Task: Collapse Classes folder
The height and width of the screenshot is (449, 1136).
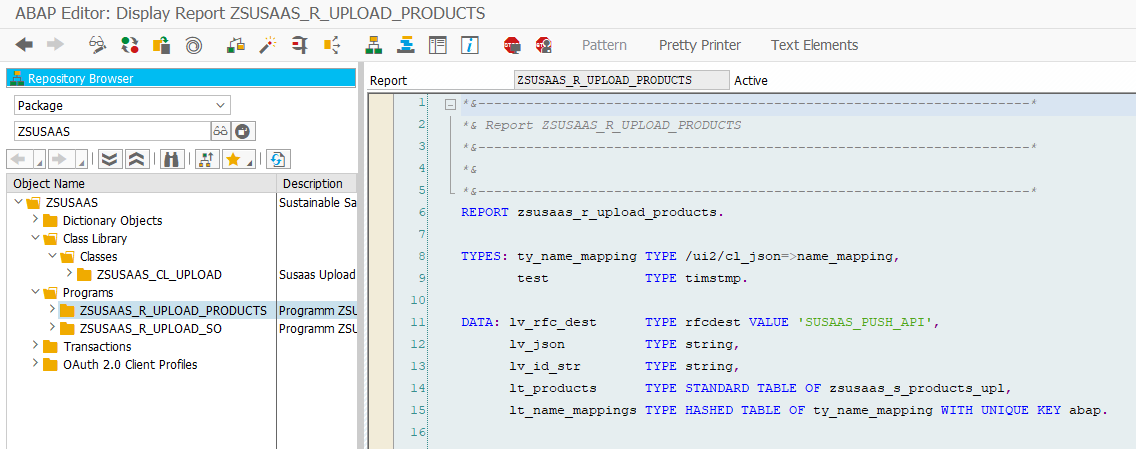Action: [x=52, y=256]
